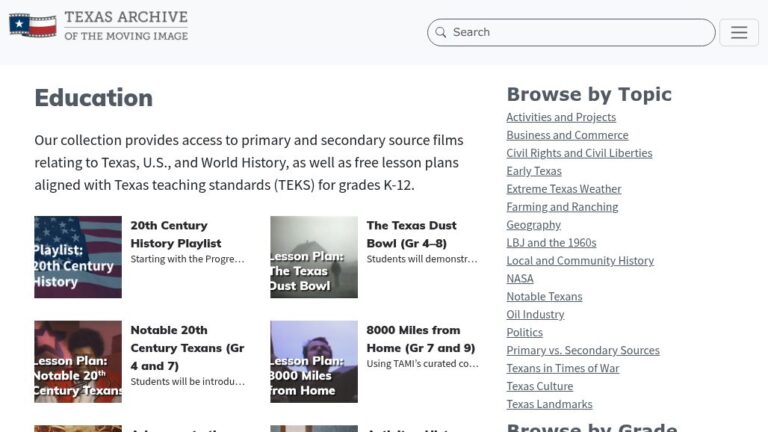Screen dimensions: 768x432
Task: Open 20th Century History Playlist title
Action: click(176, 234)
